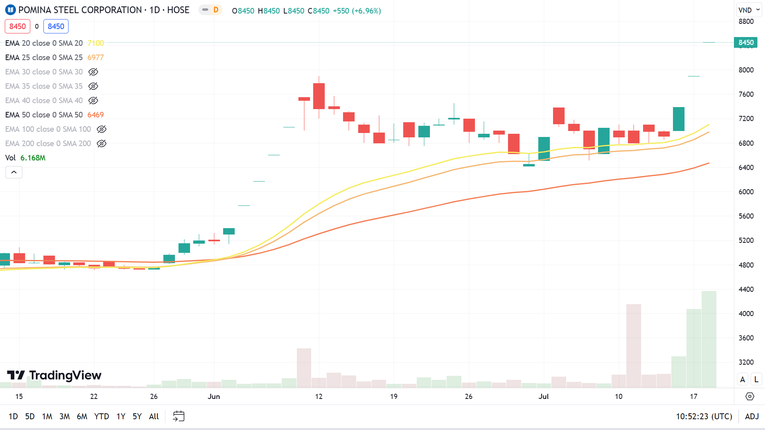Open the 10:52:23 (UTC) timezone menu
The image size is (765, 430).
(704, 416)
